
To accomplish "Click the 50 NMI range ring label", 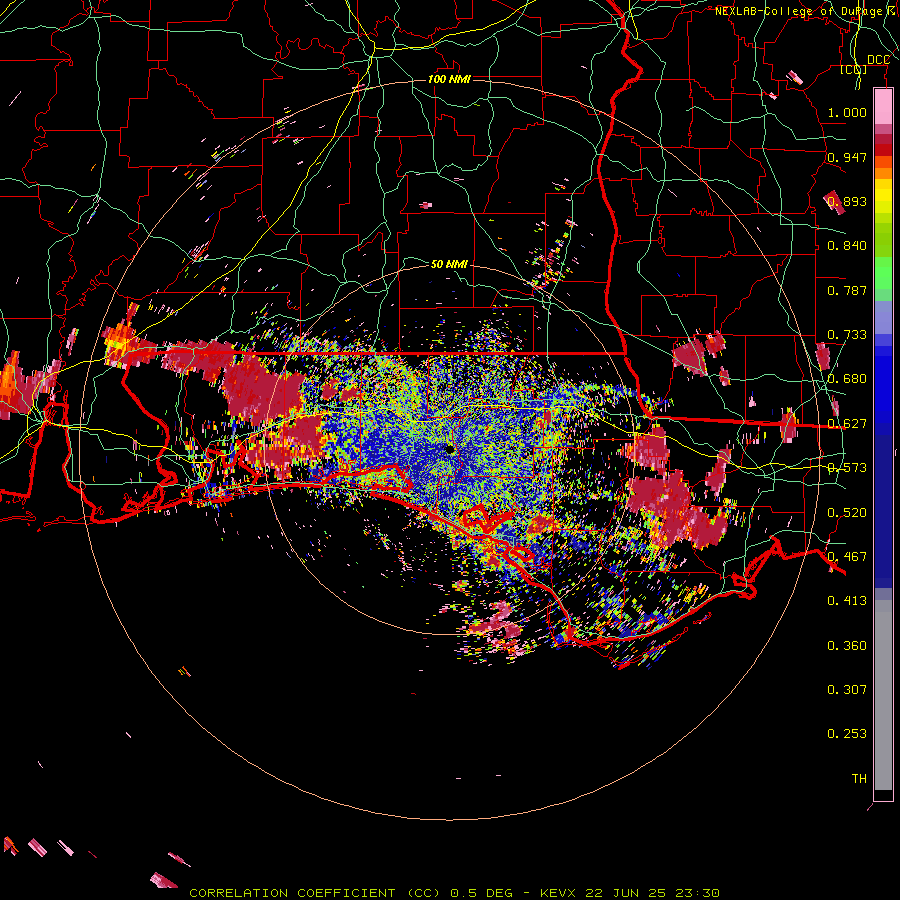I will coord(449,264).
